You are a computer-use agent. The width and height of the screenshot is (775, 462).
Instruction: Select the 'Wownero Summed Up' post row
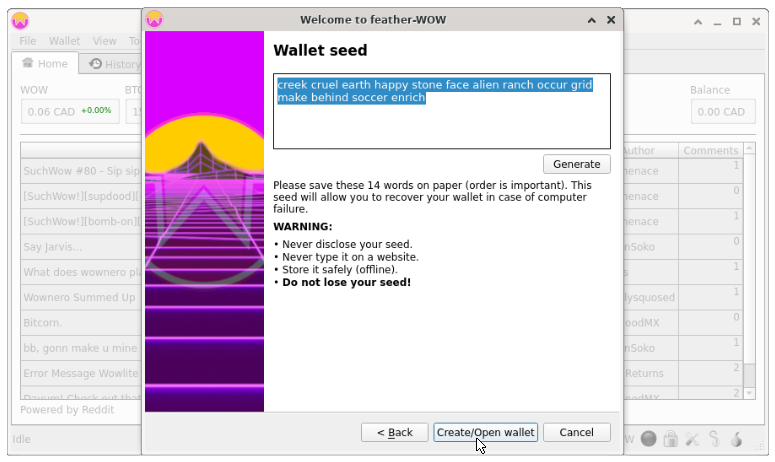click(x=82, y=297)
